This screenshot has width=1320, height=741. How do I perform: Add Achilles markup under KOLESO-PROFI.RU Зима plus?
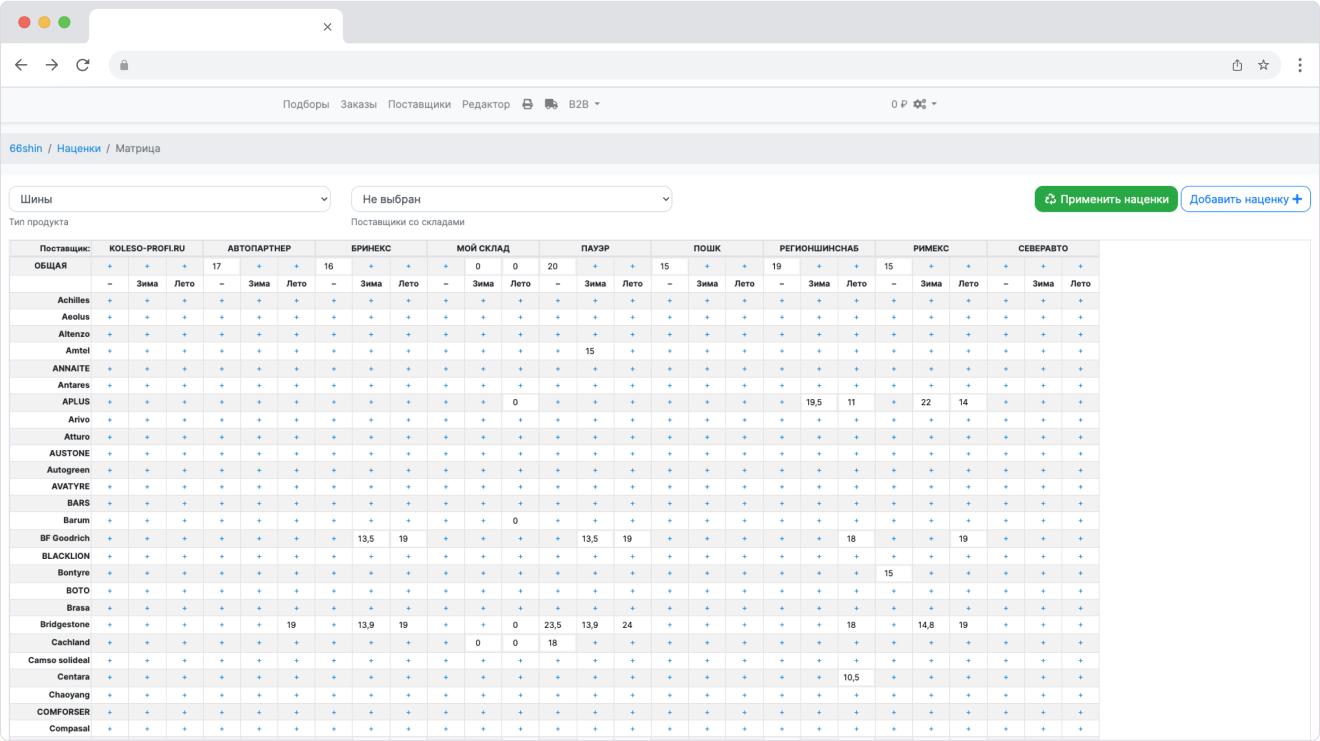147,300
